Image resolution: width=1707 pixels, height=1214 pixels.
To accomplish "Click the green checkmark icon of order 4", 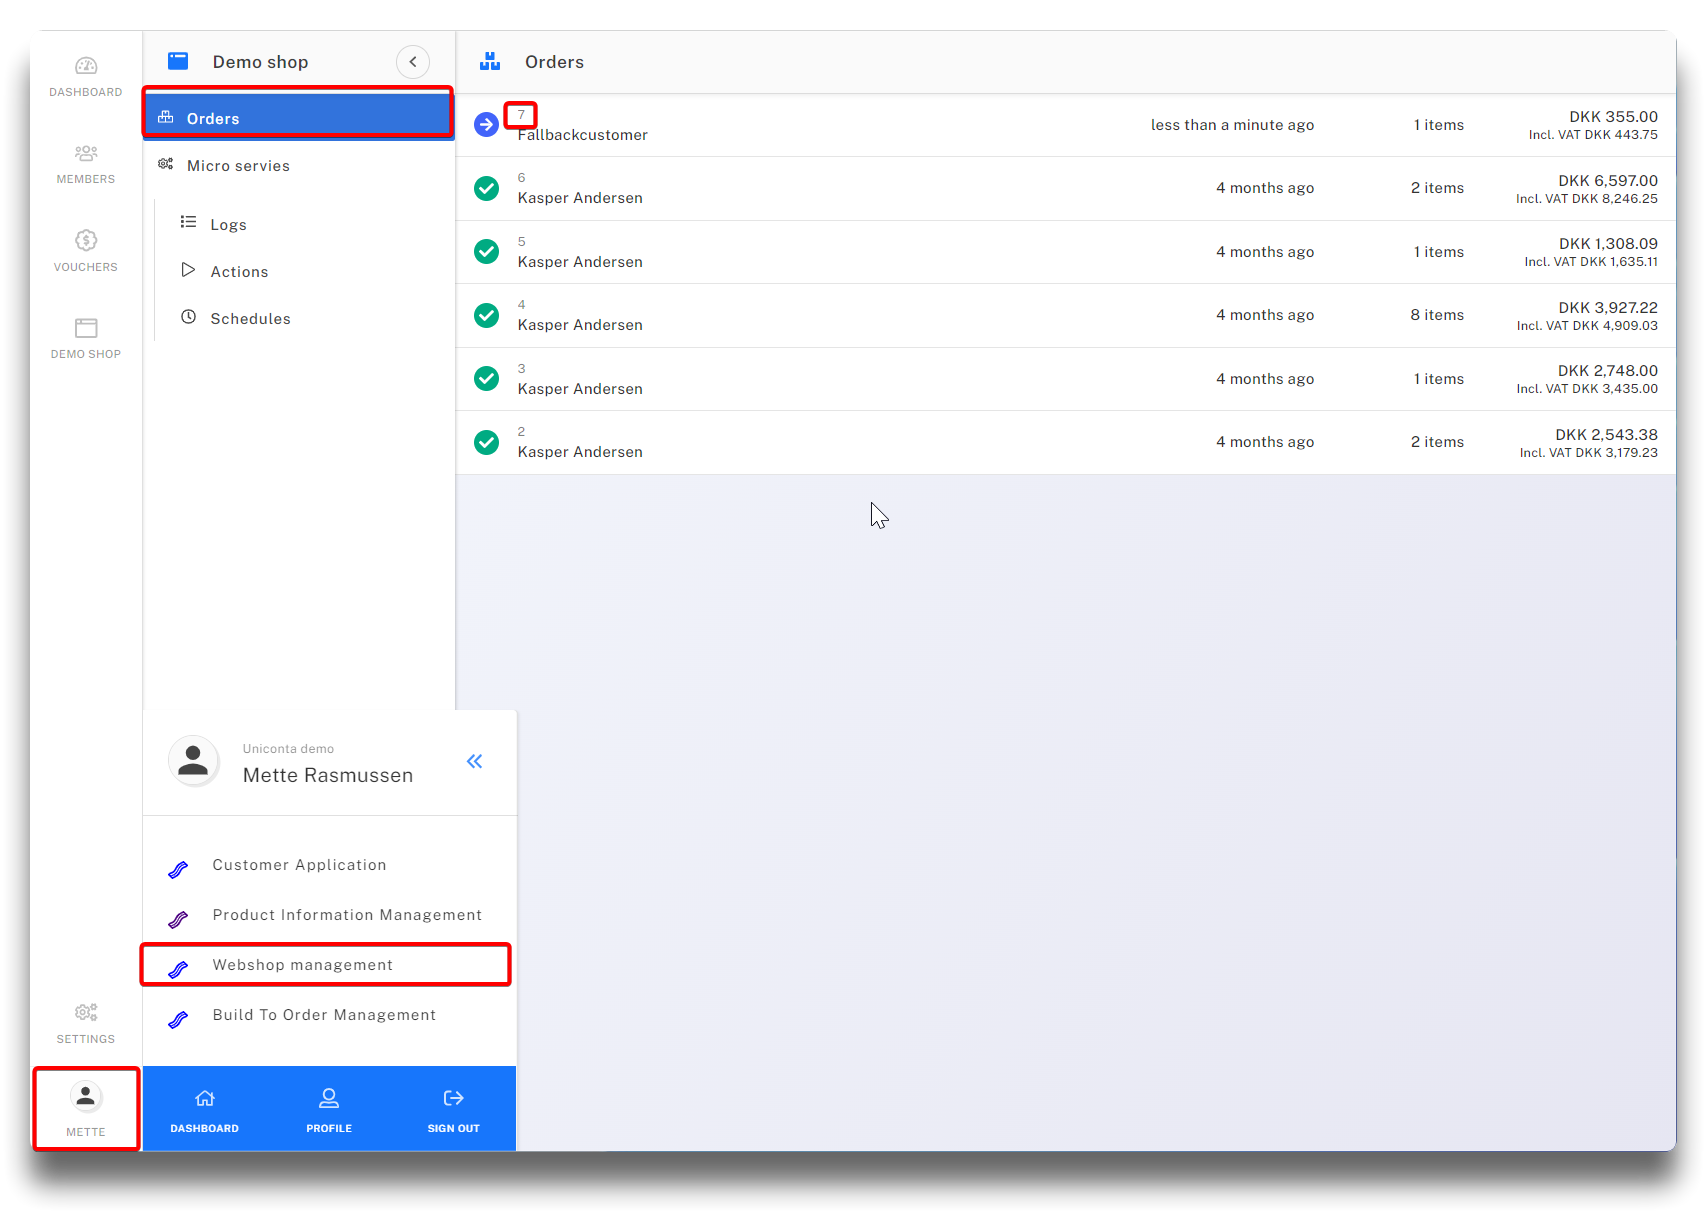I will [x=486, y=315].
